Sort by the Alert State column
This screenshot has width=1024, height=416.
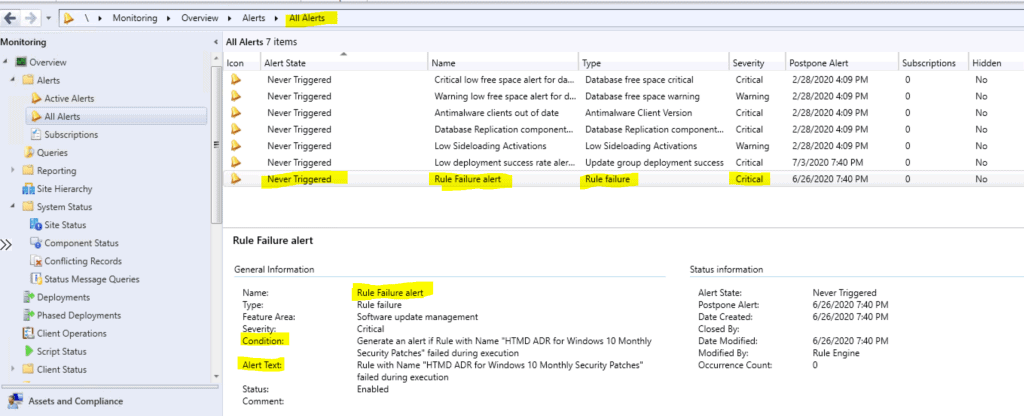click(344, 63)
